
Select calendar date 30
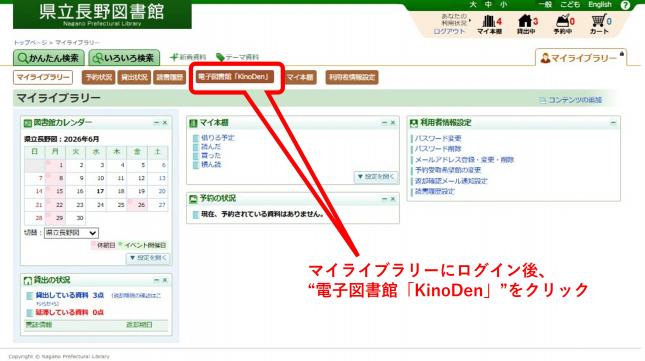pyautogui.click(x=75, y=218)
